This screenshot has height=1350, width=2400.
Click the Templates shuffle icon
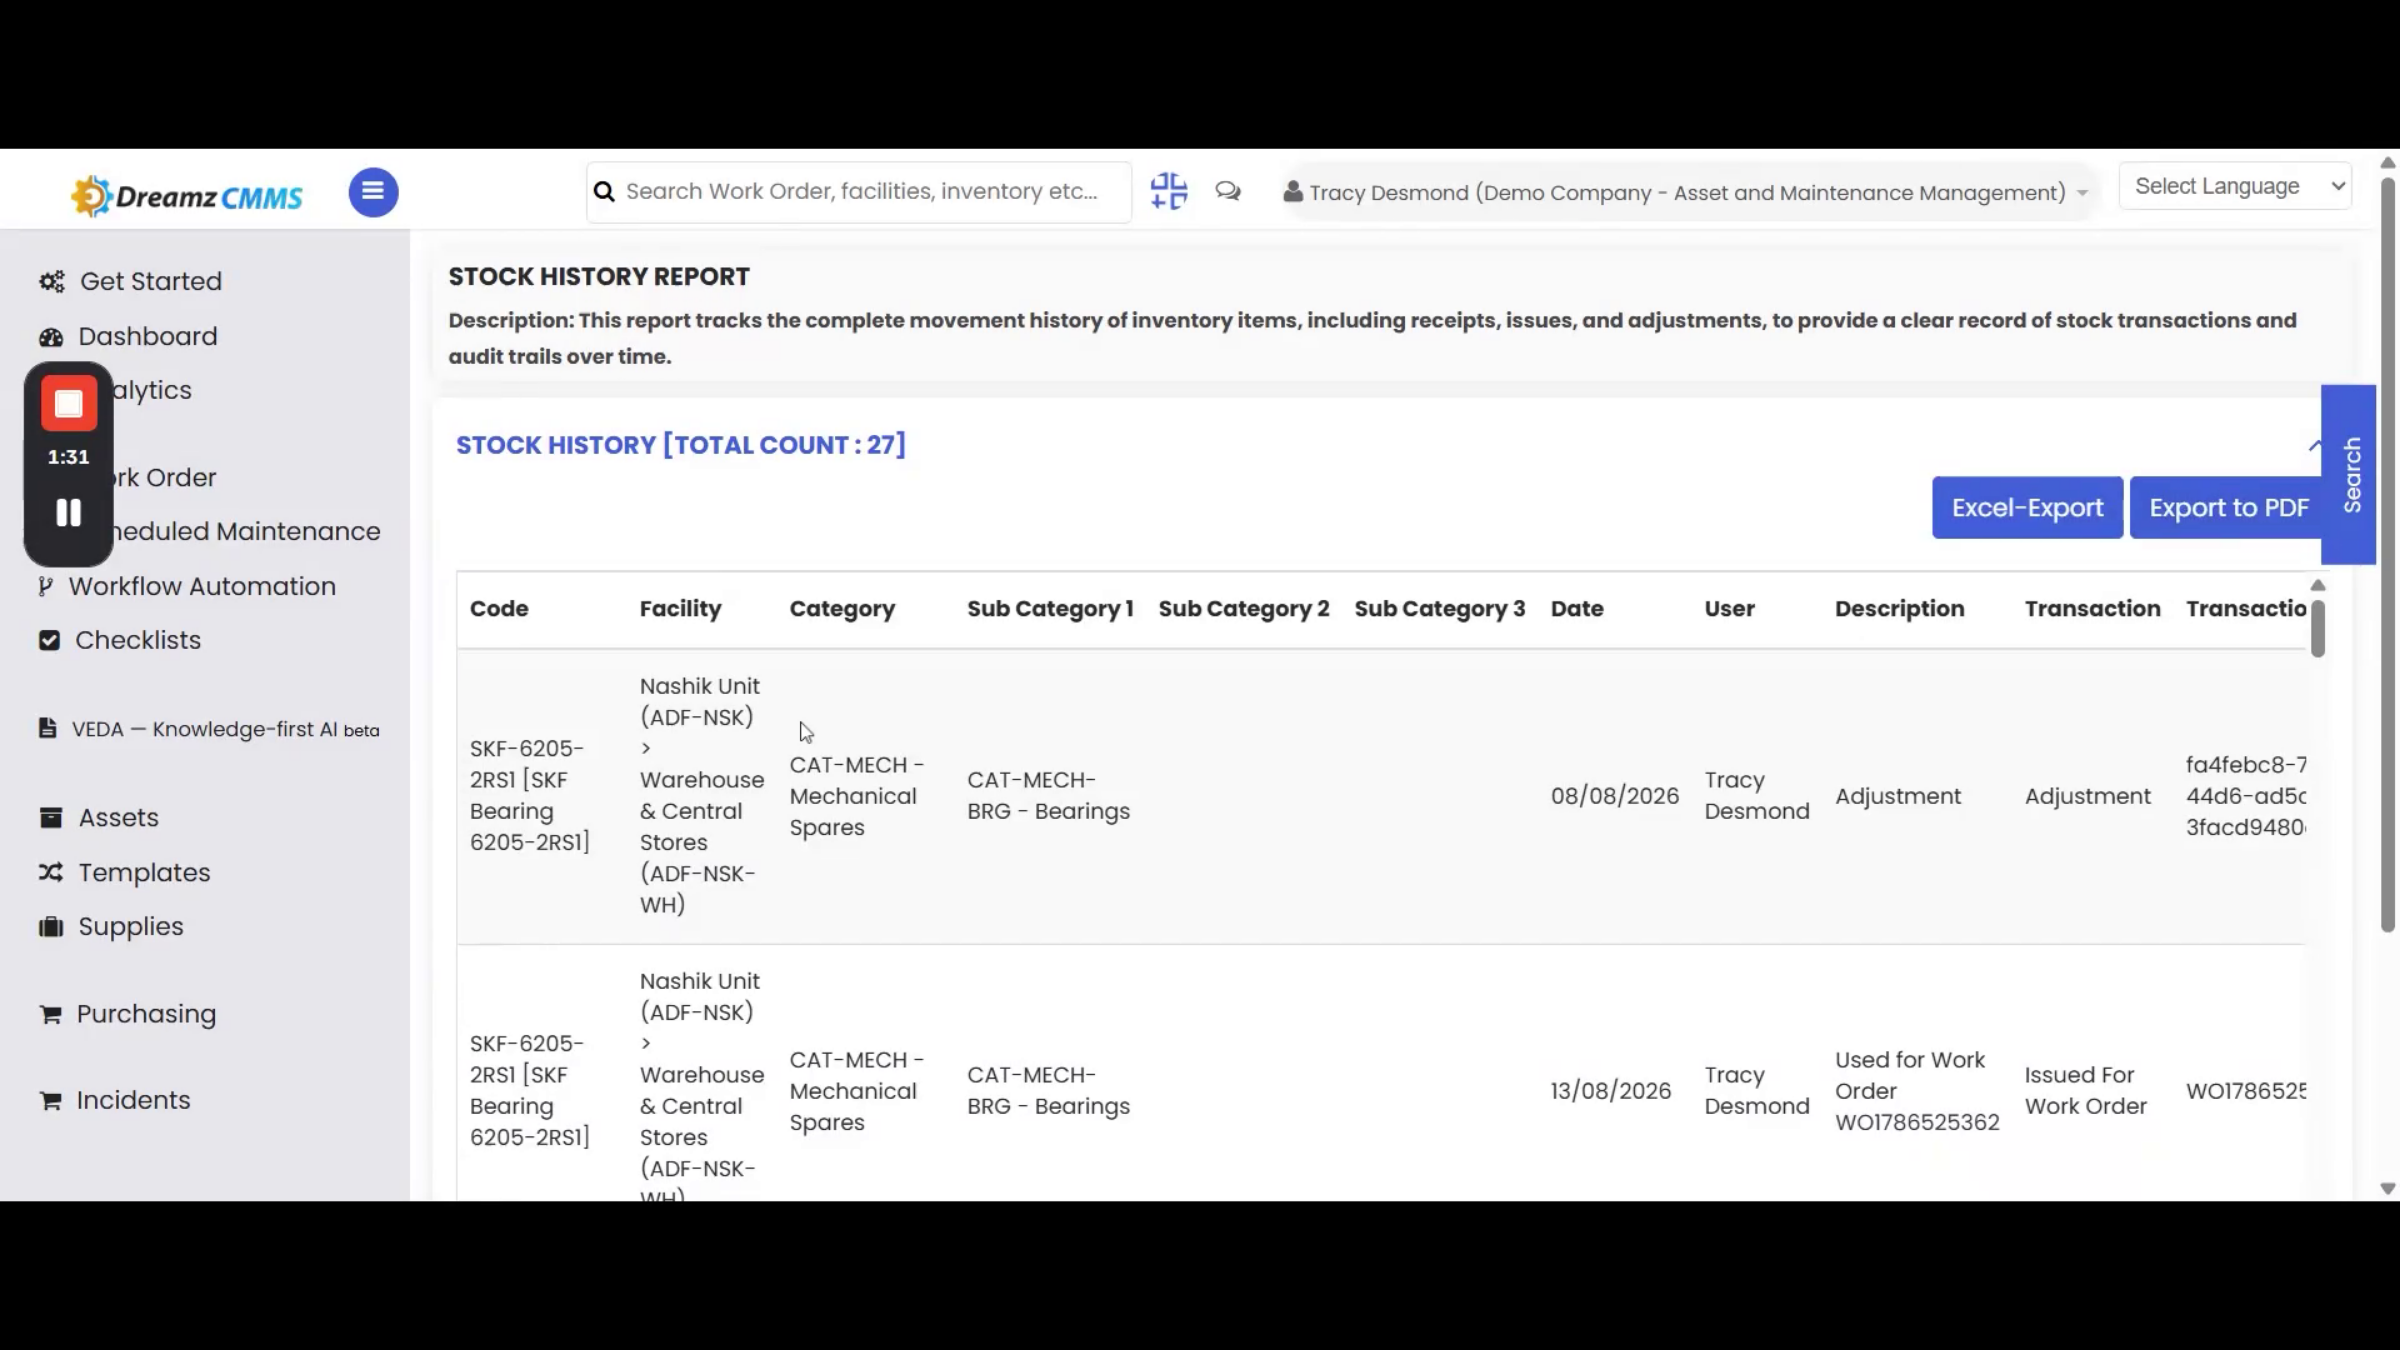point(51,872)
